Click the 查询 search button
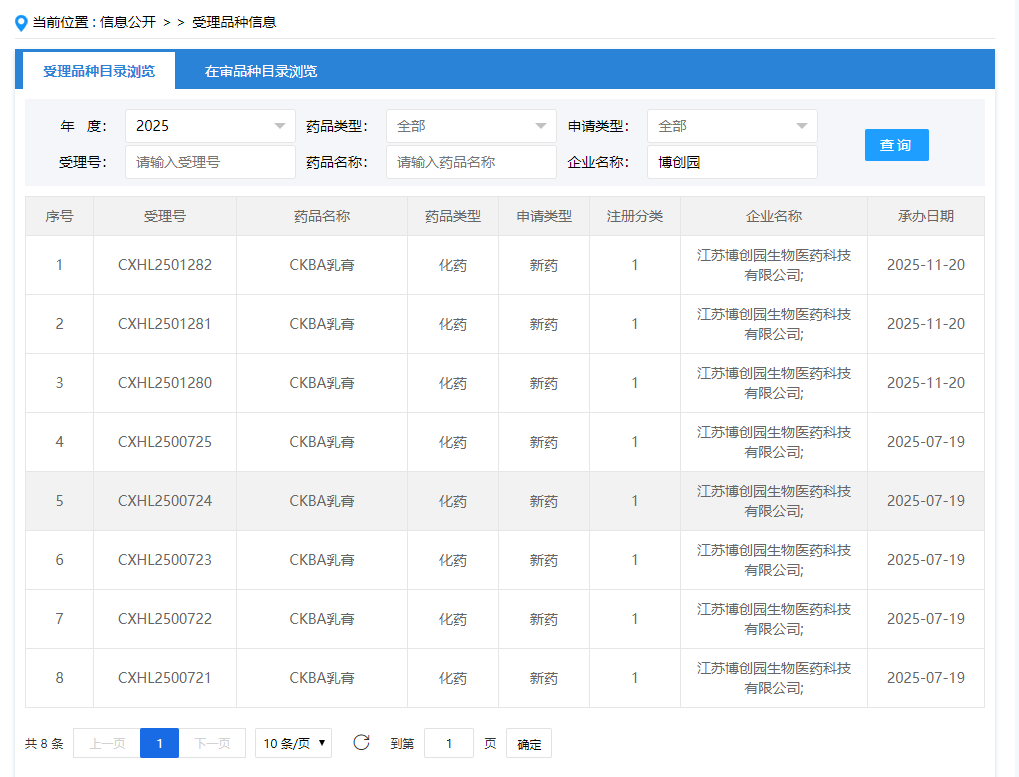1019x777 pixels. [896, 145]
